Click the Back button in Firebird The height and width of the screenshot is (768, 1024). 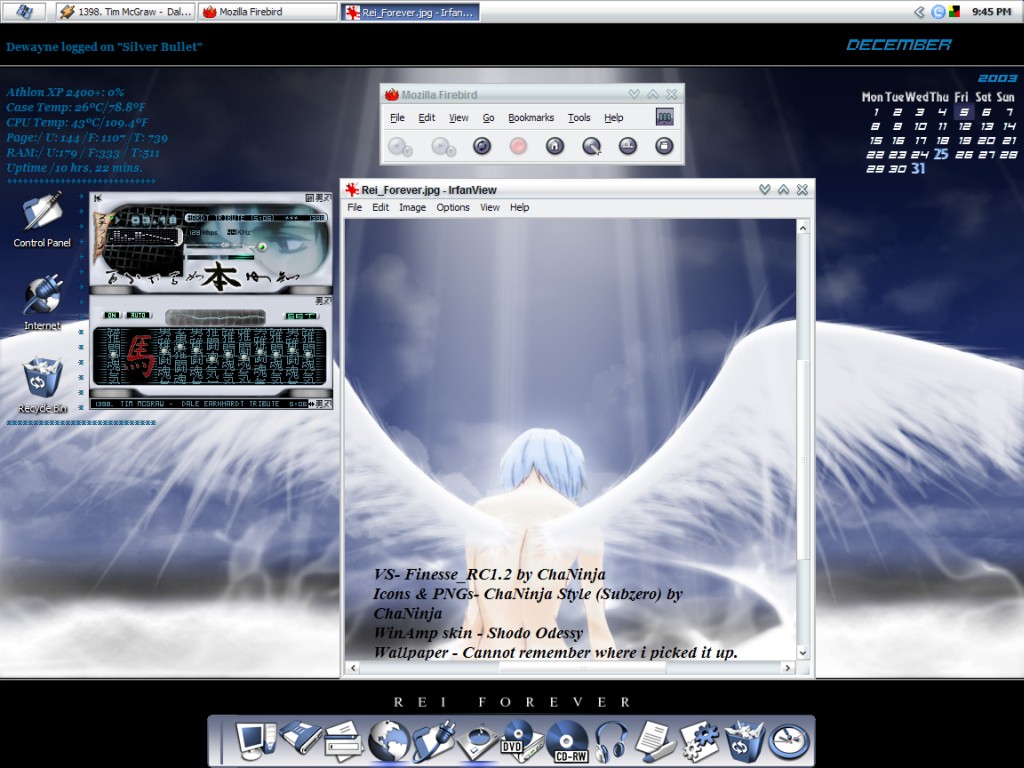point(396,146)
